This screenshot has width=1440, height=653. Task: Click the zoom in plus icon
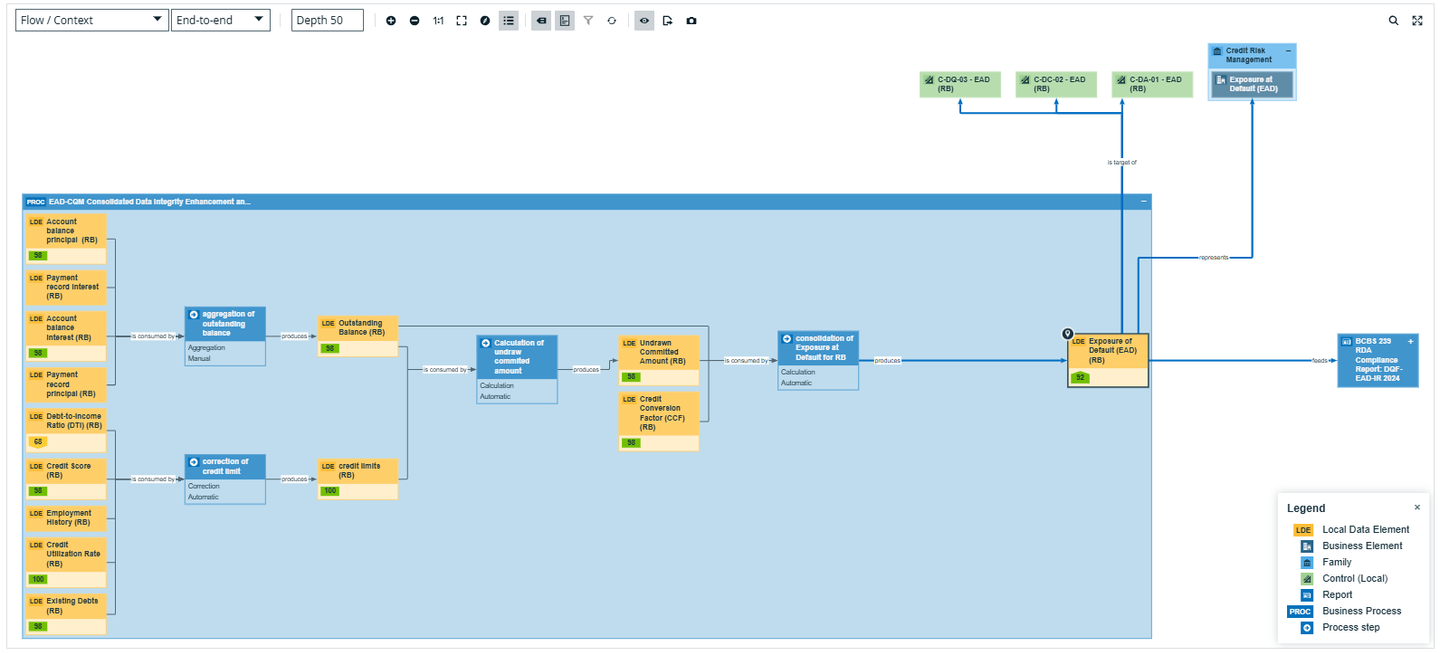click(391, 21)
